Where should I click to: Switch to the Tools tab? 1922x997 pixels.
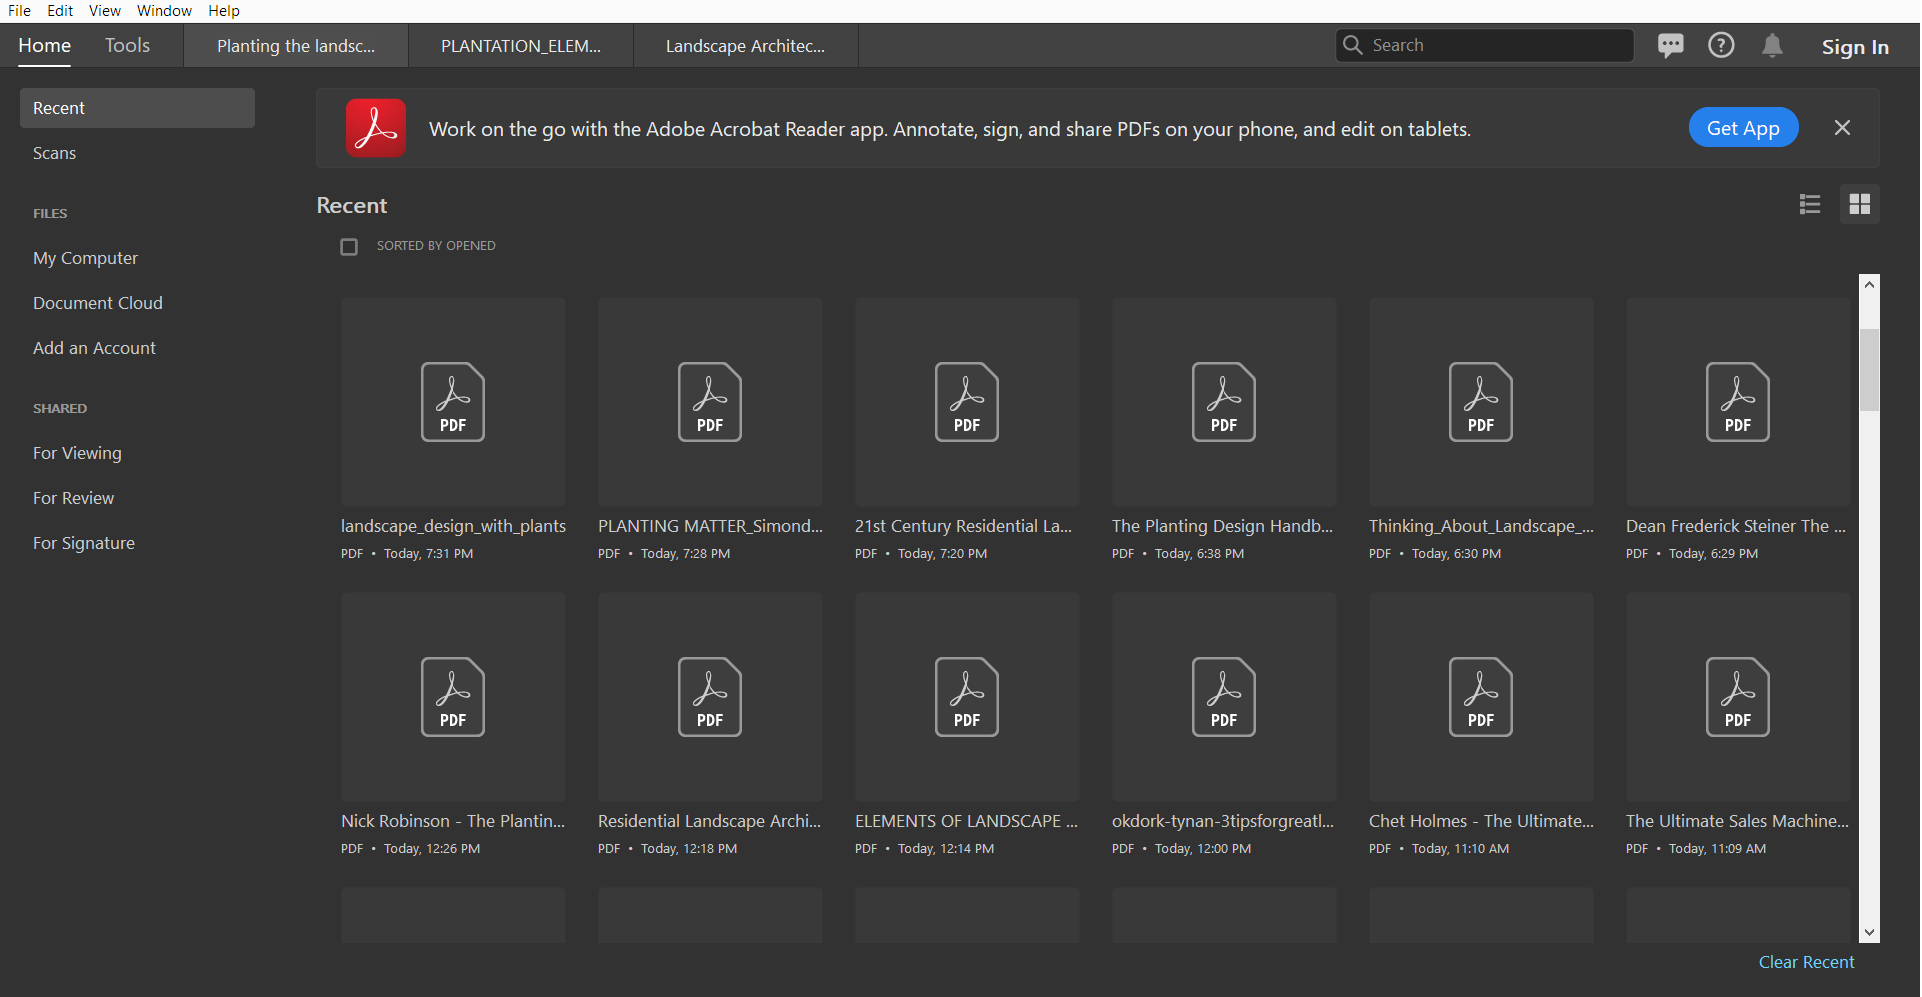(x=127, y=45)
